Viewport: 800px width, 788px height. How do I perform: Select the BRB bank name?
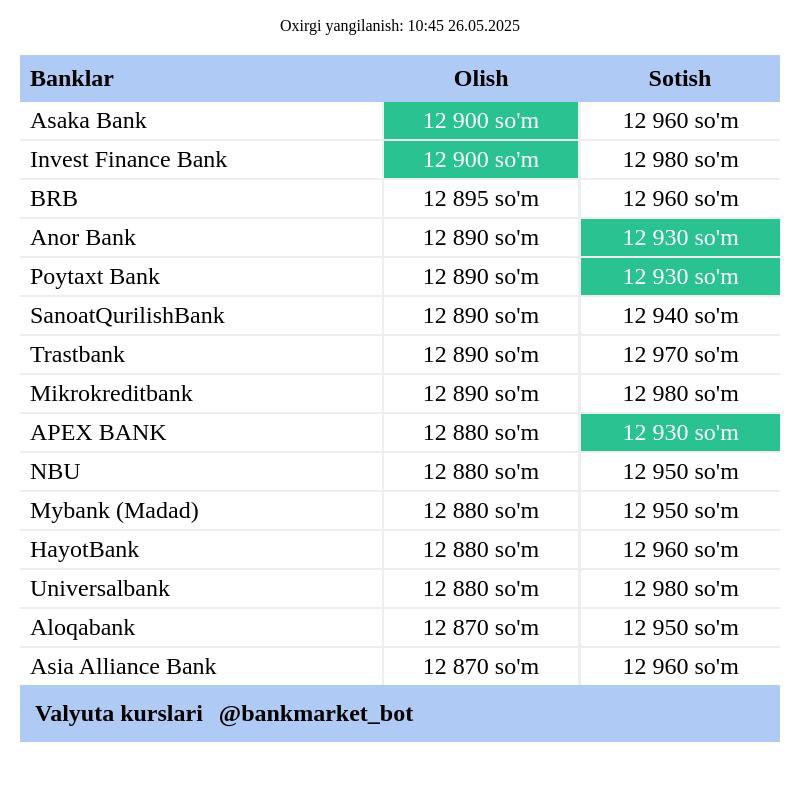(x=54, y=199)
